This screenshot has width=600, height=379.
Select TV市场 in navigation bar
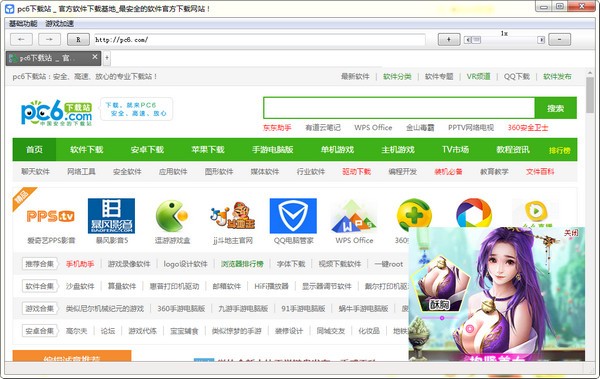click(x=455, y=149)
